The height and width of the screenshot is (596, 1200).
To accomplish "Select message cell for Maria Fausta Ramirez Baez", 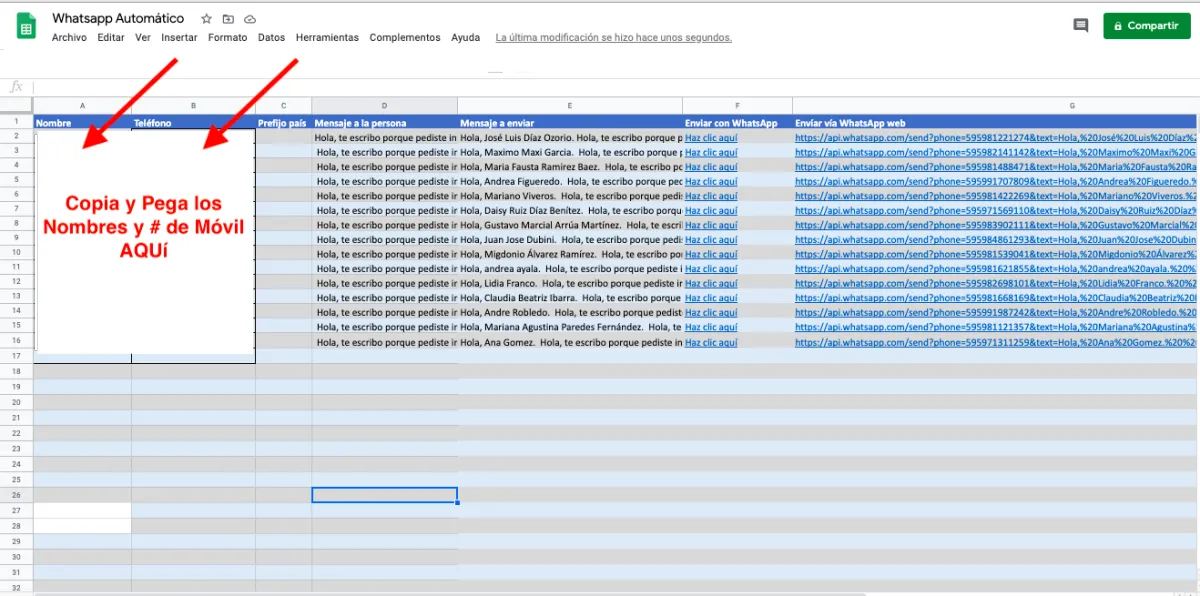I will [570, 167].
